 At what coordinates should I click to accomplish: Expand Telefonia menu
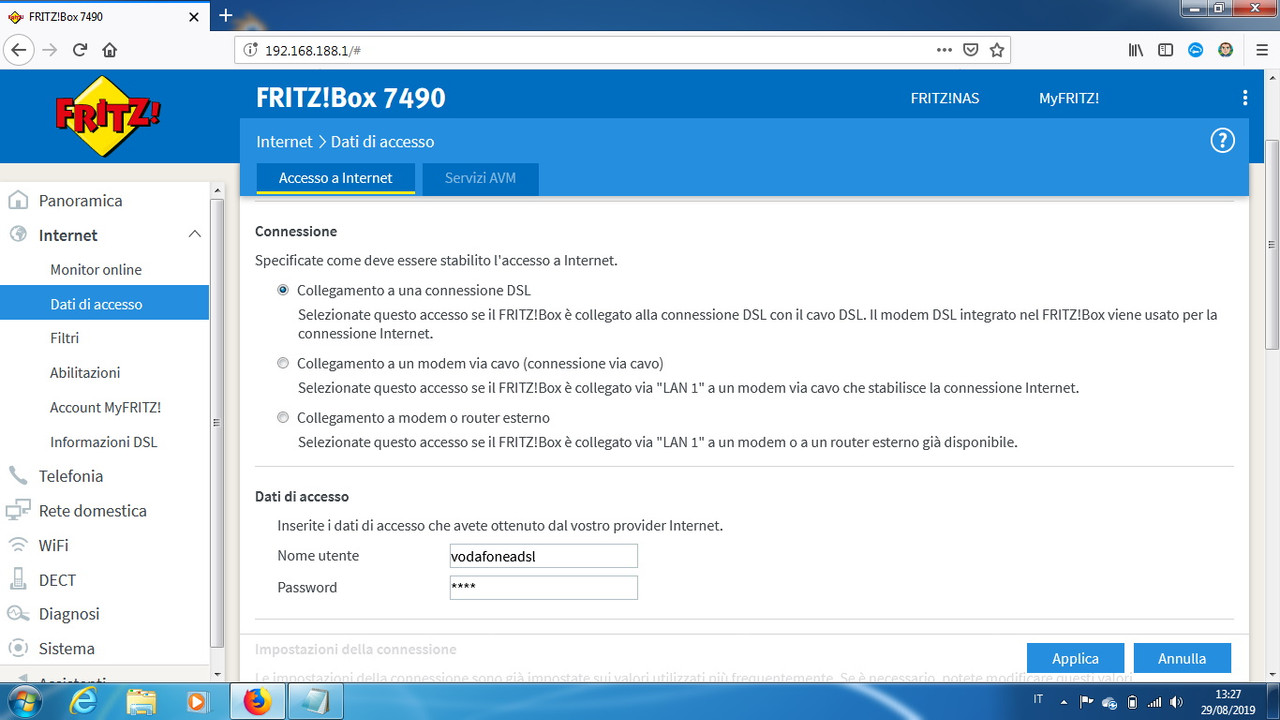tap(71, 476)
